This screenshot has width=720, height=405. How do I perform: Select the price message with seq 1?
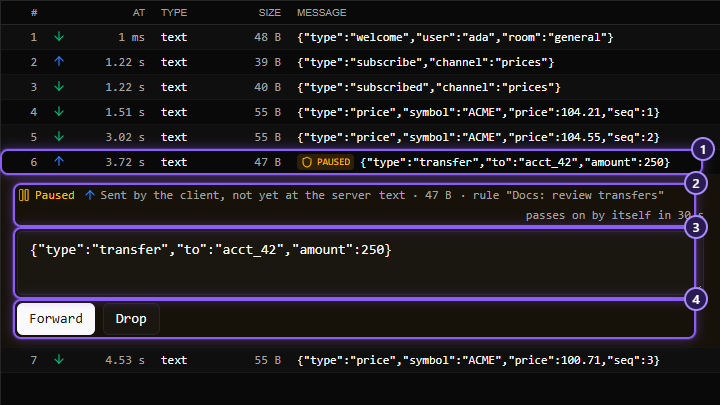click(x=478, y=112)
